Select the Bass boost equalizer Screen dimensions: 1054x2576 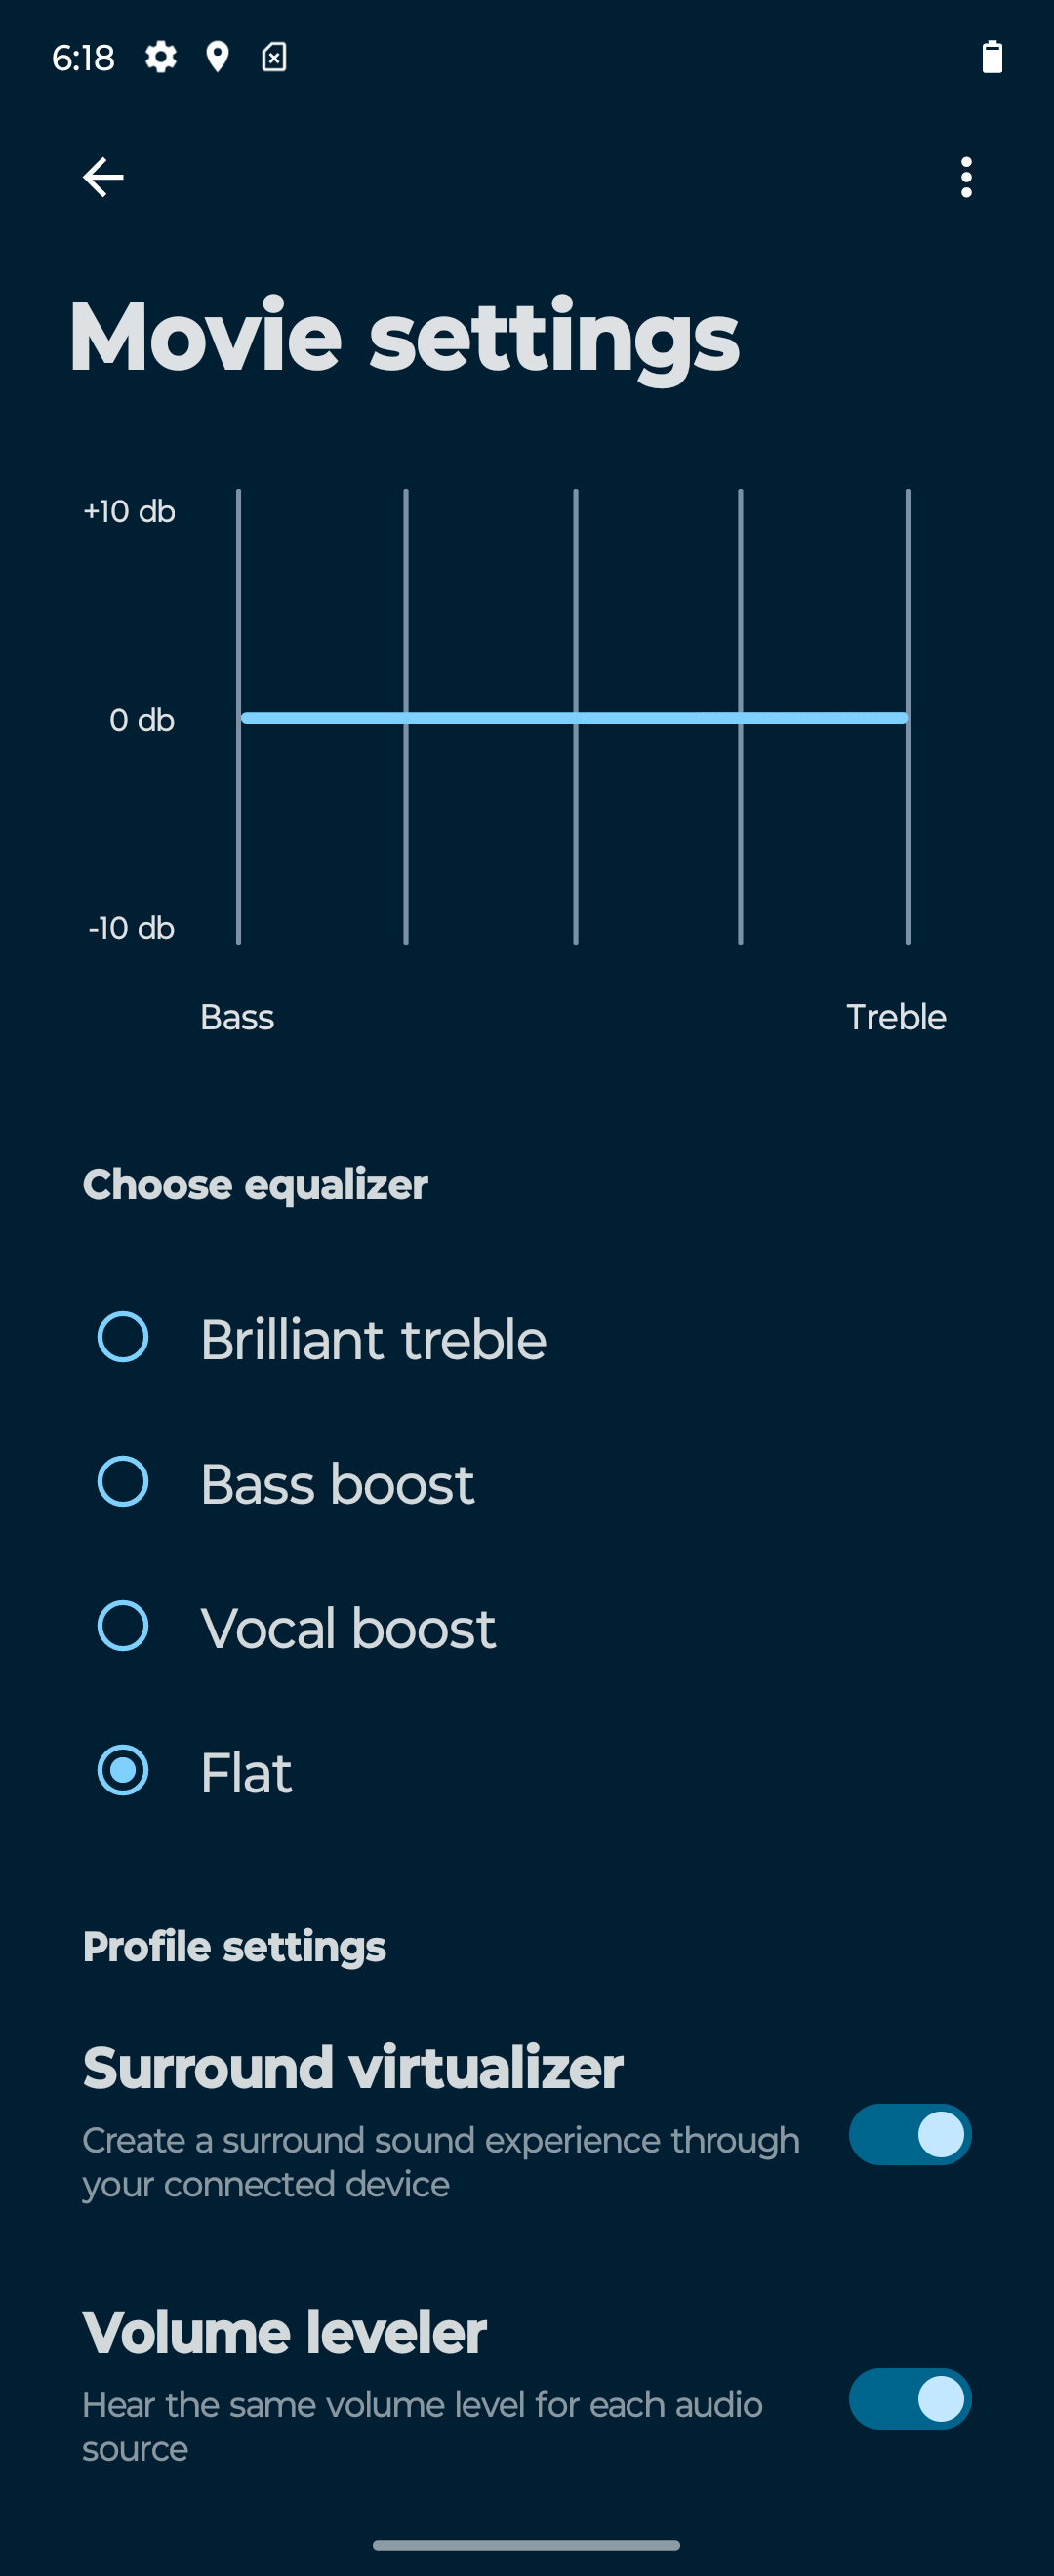point(527,1483)
